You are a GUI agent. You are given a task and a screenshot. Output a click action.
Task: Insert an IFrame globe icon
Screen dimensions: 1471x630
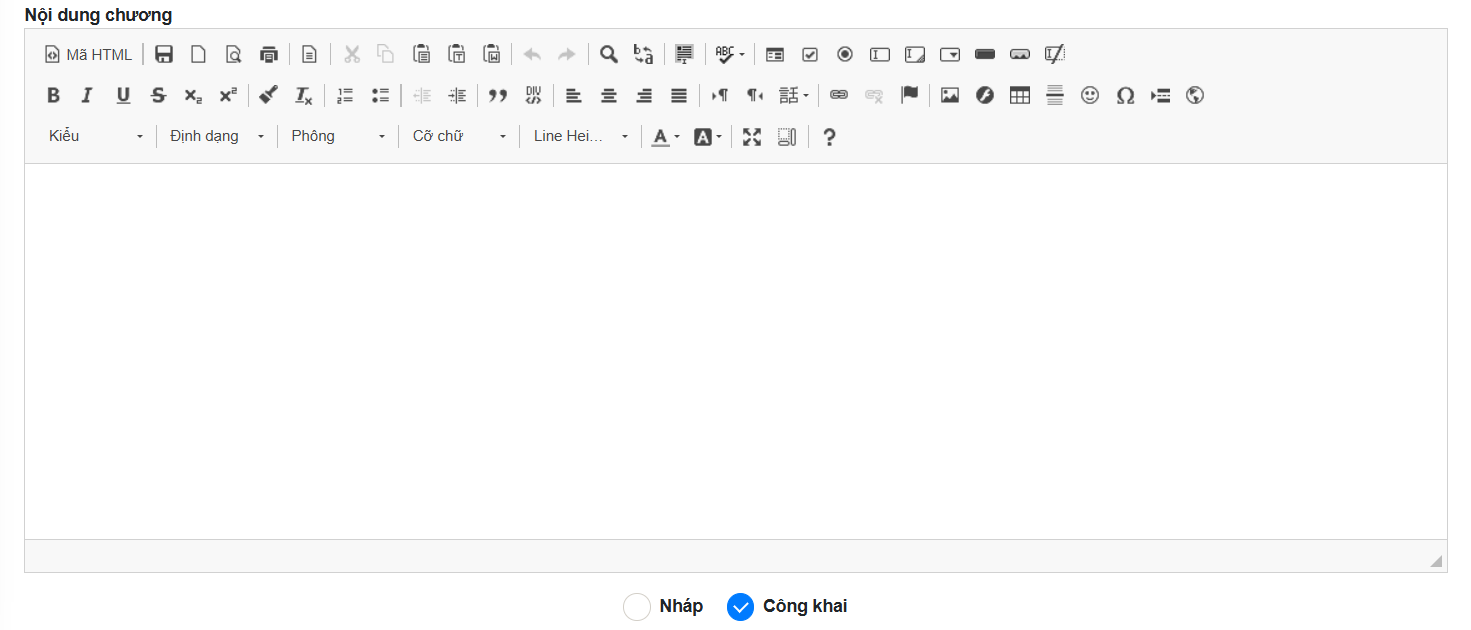coord(1195,95)
